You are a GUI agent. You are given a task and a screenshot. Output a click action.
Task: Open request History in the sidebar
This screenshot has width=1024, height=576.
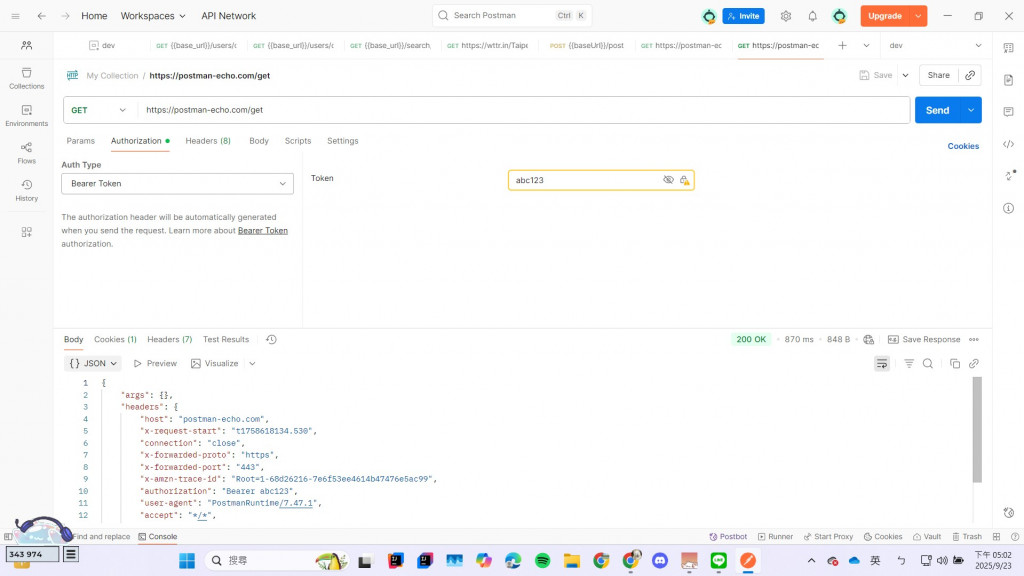[x=27, y=190]
